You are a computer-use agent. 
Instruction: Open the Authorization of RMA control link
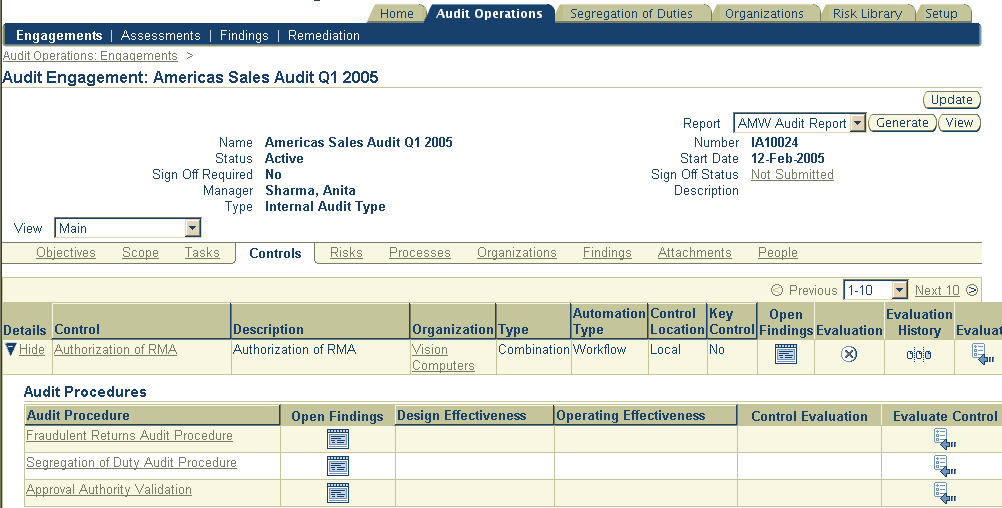115,350
